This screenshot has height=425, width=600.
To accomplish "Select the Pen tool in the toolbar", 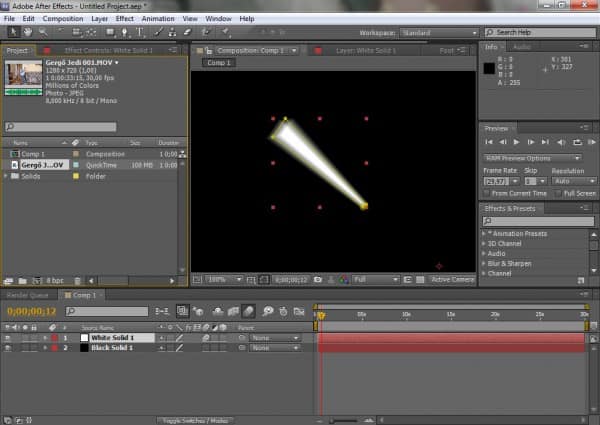I will tap(124, 32).
